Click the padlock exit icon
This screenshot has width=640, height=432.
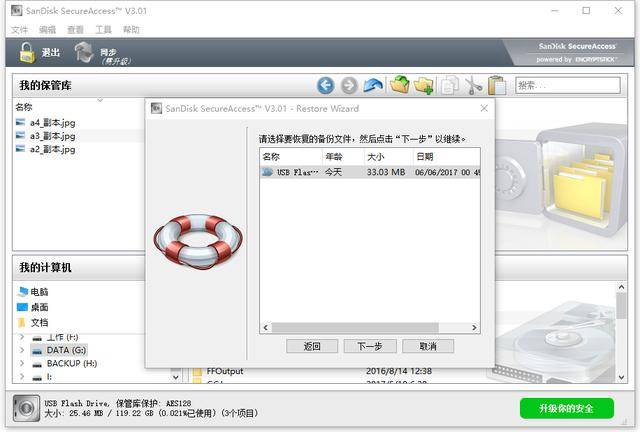pyautogui.click(x=27, y=53)
